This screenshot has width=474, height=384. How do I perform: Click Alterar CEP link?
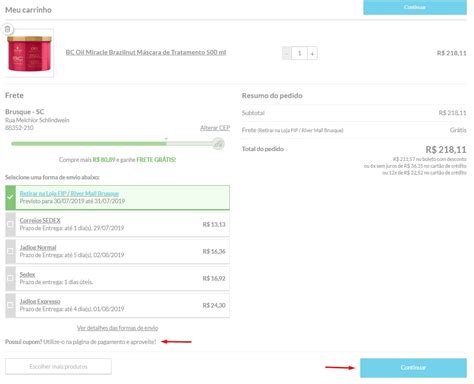pyautogui.click(x=215, y=128)
